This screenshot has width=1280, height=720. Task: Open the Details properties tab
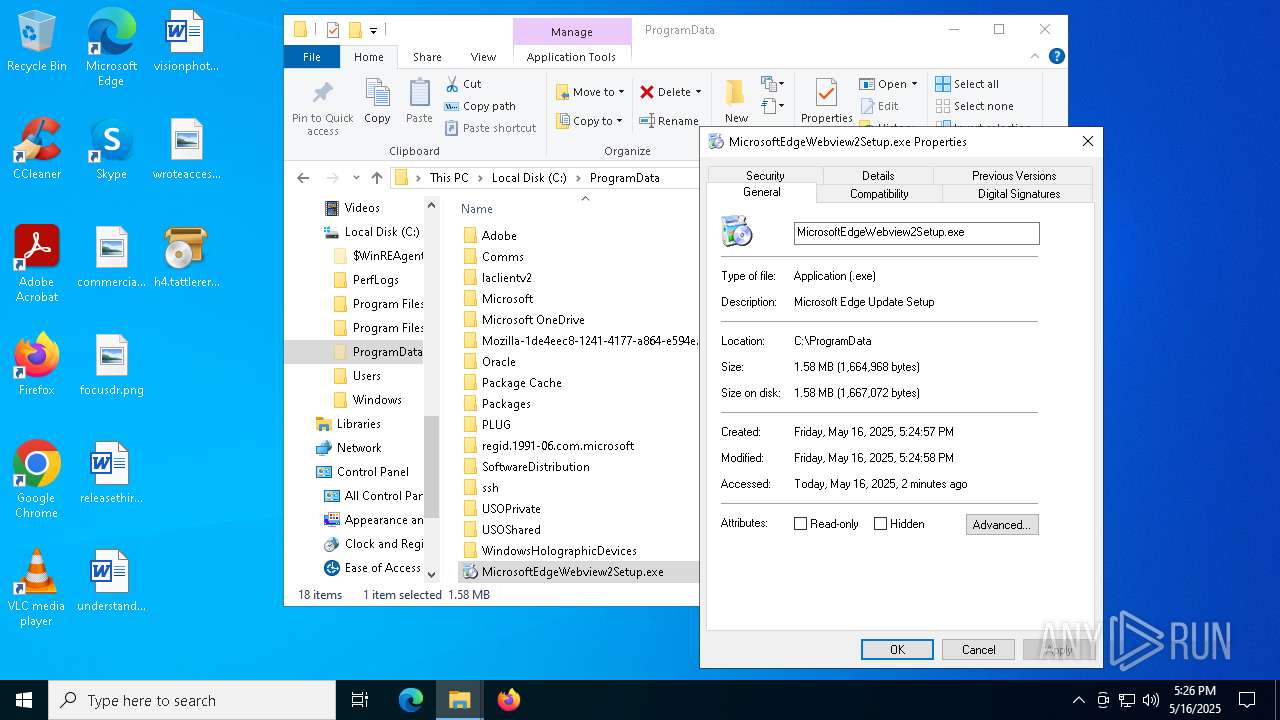click(878, 175)
